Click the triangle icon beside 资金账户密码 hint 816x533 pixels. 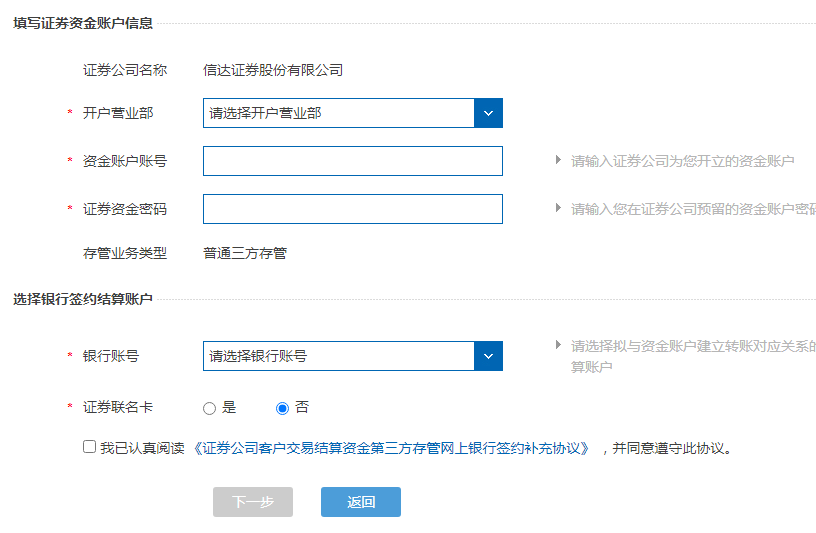[x=558, y=208]
